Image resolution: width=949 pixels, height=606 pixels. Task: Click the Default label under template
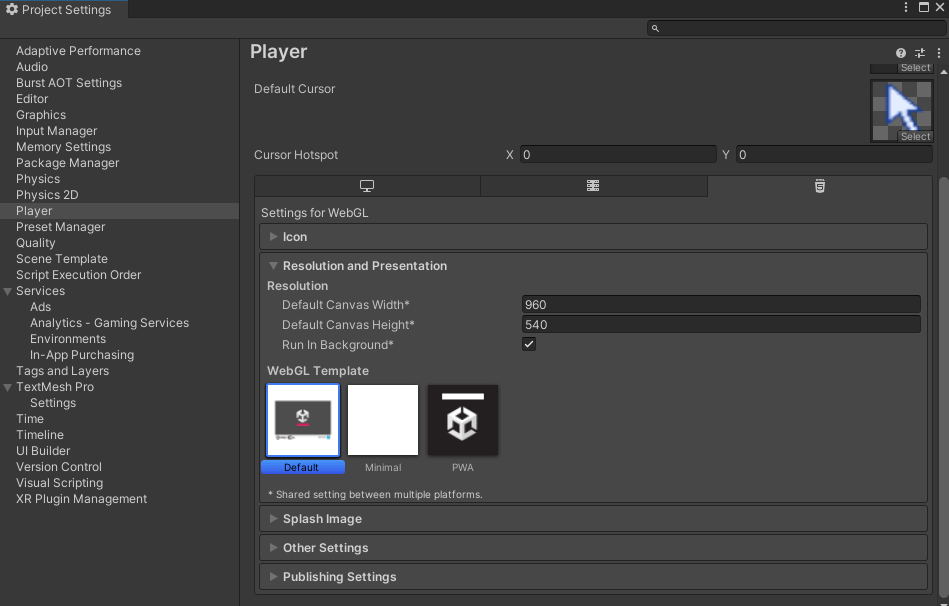(x=302, y=467)
